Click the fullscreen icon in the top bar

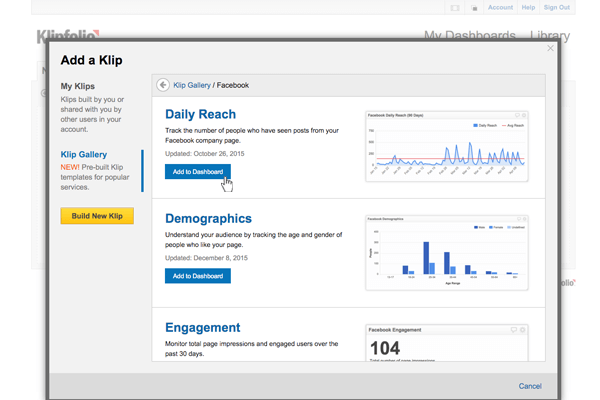pos(454,8)
